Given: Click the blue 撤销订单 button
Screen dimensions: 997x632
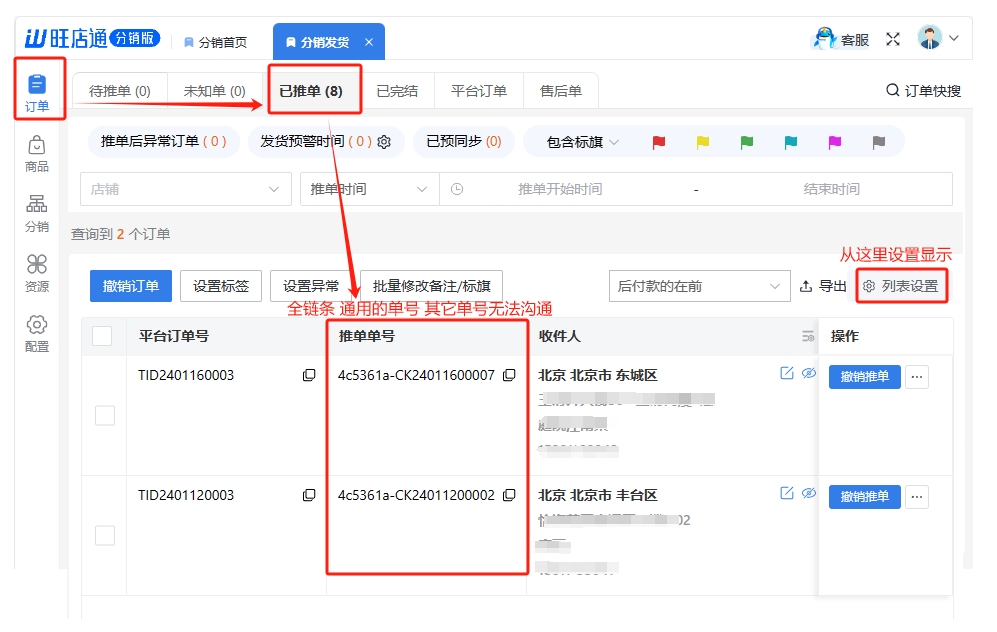Looking at the screenshot, I should point(130,286).
